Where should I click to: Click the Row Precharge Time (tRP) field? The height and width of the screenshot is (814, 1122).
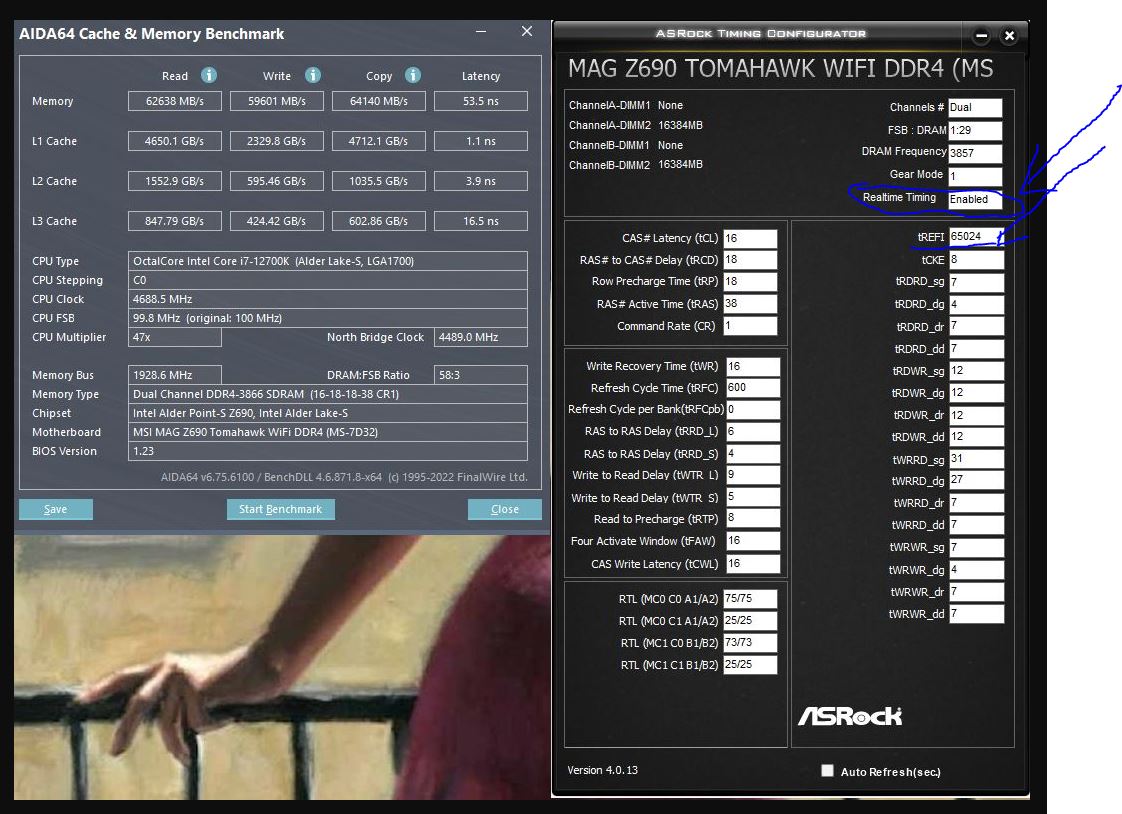point(750,282)
